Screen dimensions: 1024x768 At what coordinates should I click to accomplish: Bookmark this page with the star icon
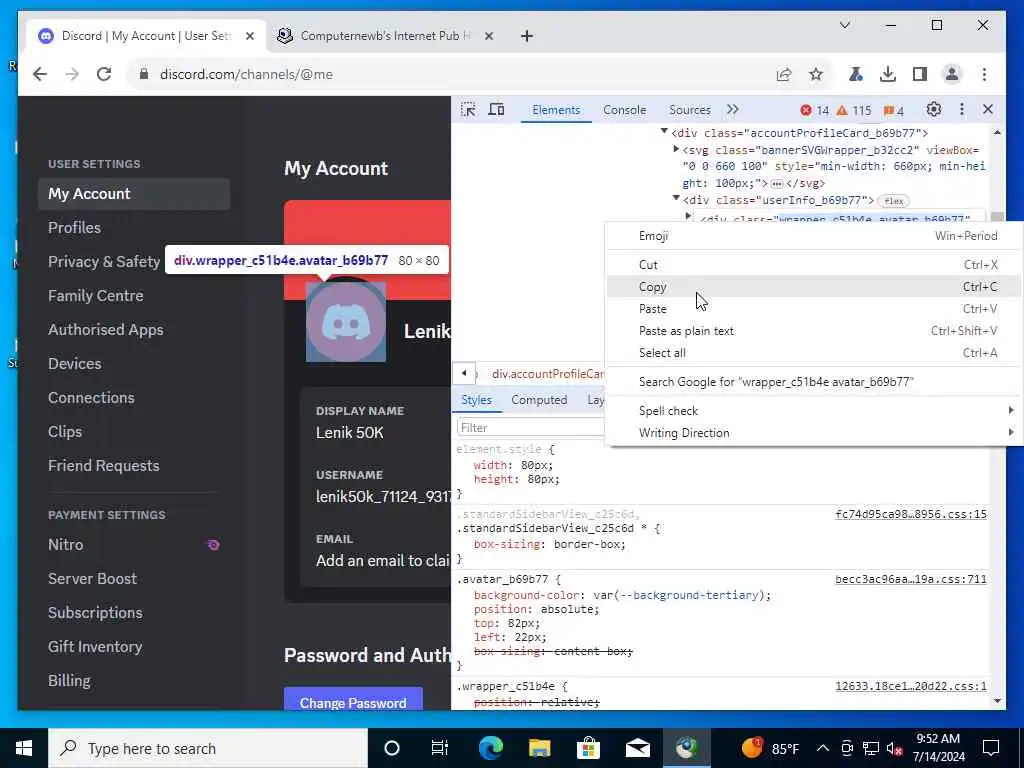(816, 74)
